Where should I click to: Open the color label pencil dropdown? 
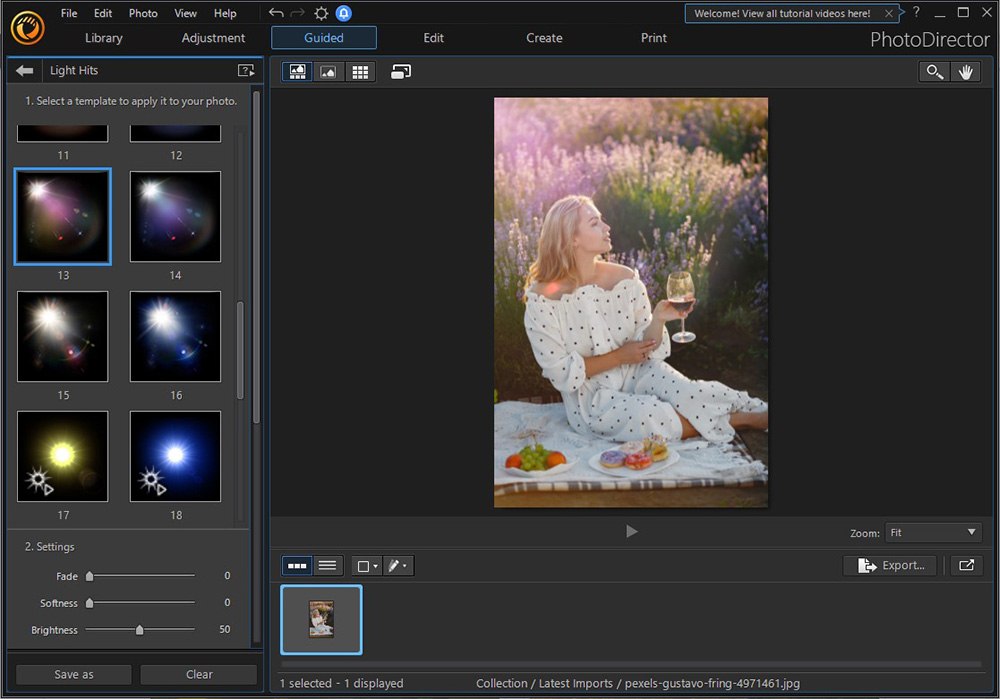click(x=399, y=565)
